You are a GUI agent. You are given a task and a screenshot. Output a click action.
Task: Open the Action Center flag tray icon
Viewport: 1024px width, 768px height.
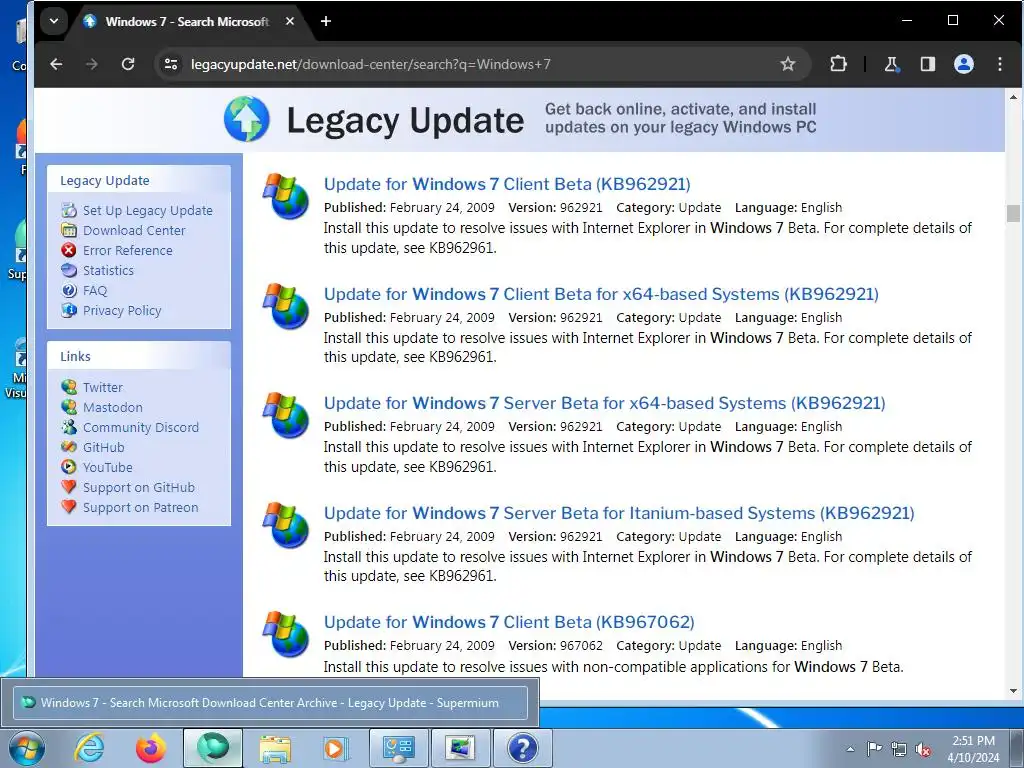point(874,749)
